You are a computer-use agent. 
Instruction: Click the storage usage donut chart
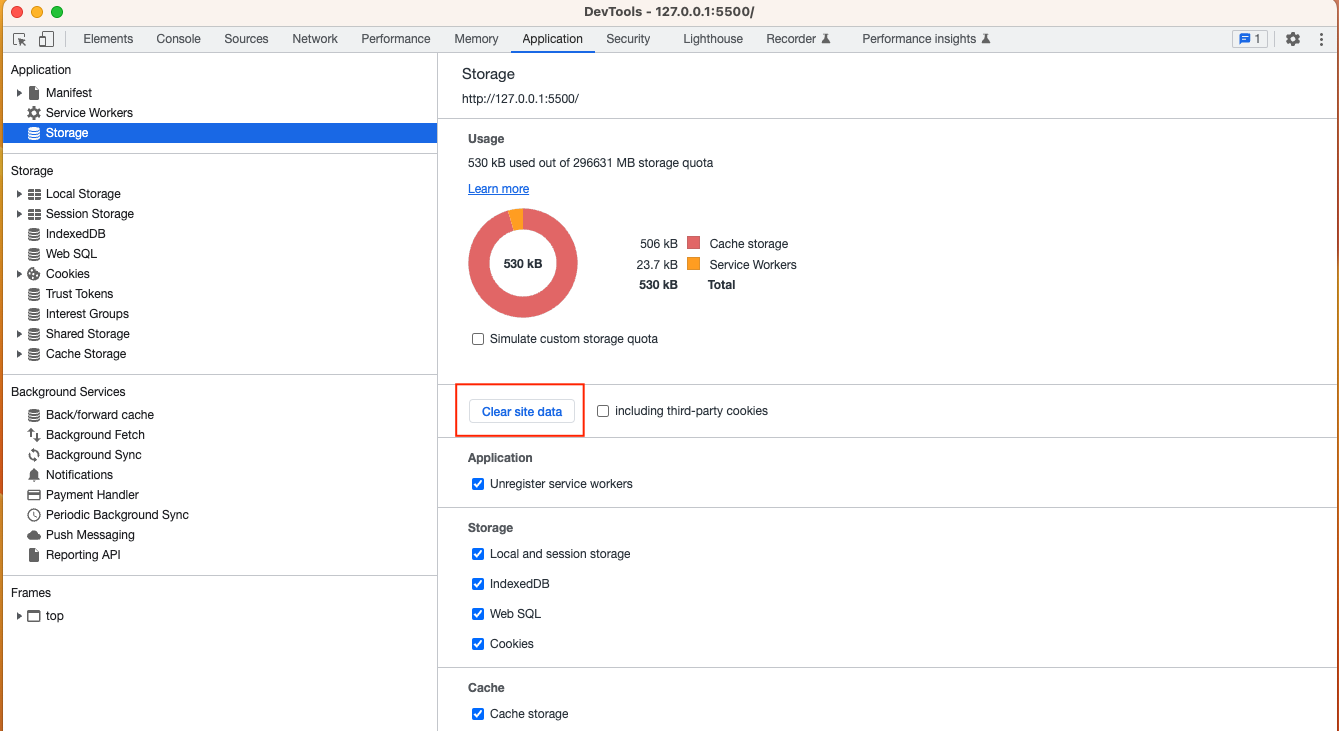[x=523, y=263]
